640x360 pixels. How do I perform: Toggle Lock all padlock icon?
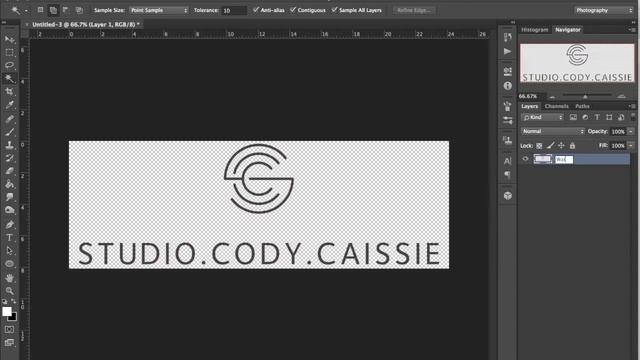(x=572, y=146)
